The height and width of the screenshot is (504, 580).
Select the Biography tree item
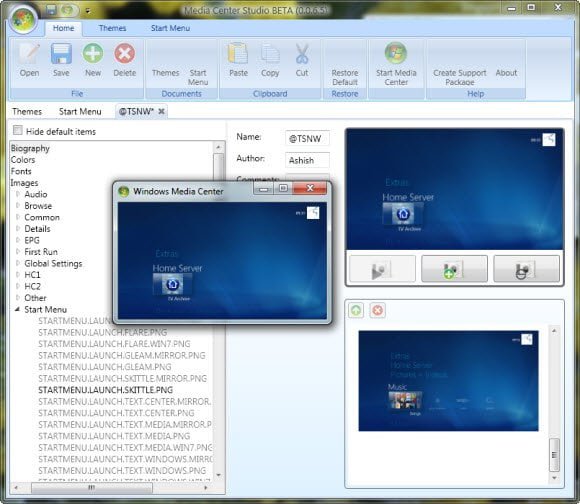(30, 148)
